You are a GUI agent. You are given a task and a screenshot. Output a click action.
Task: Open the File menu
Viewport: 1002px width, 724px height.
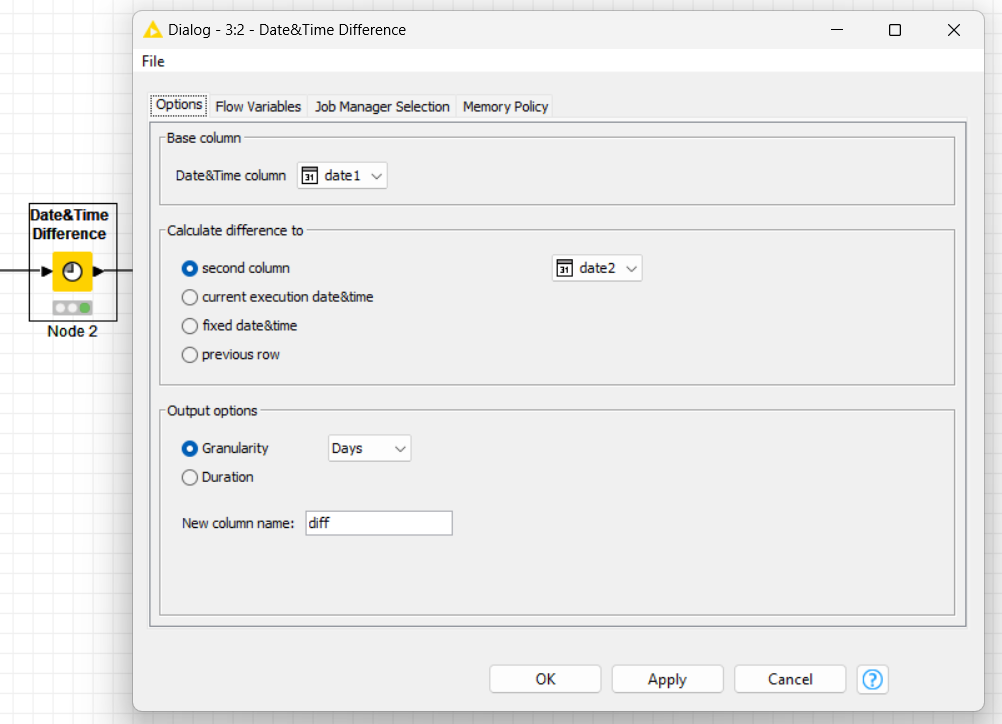(x=153, y=61)
